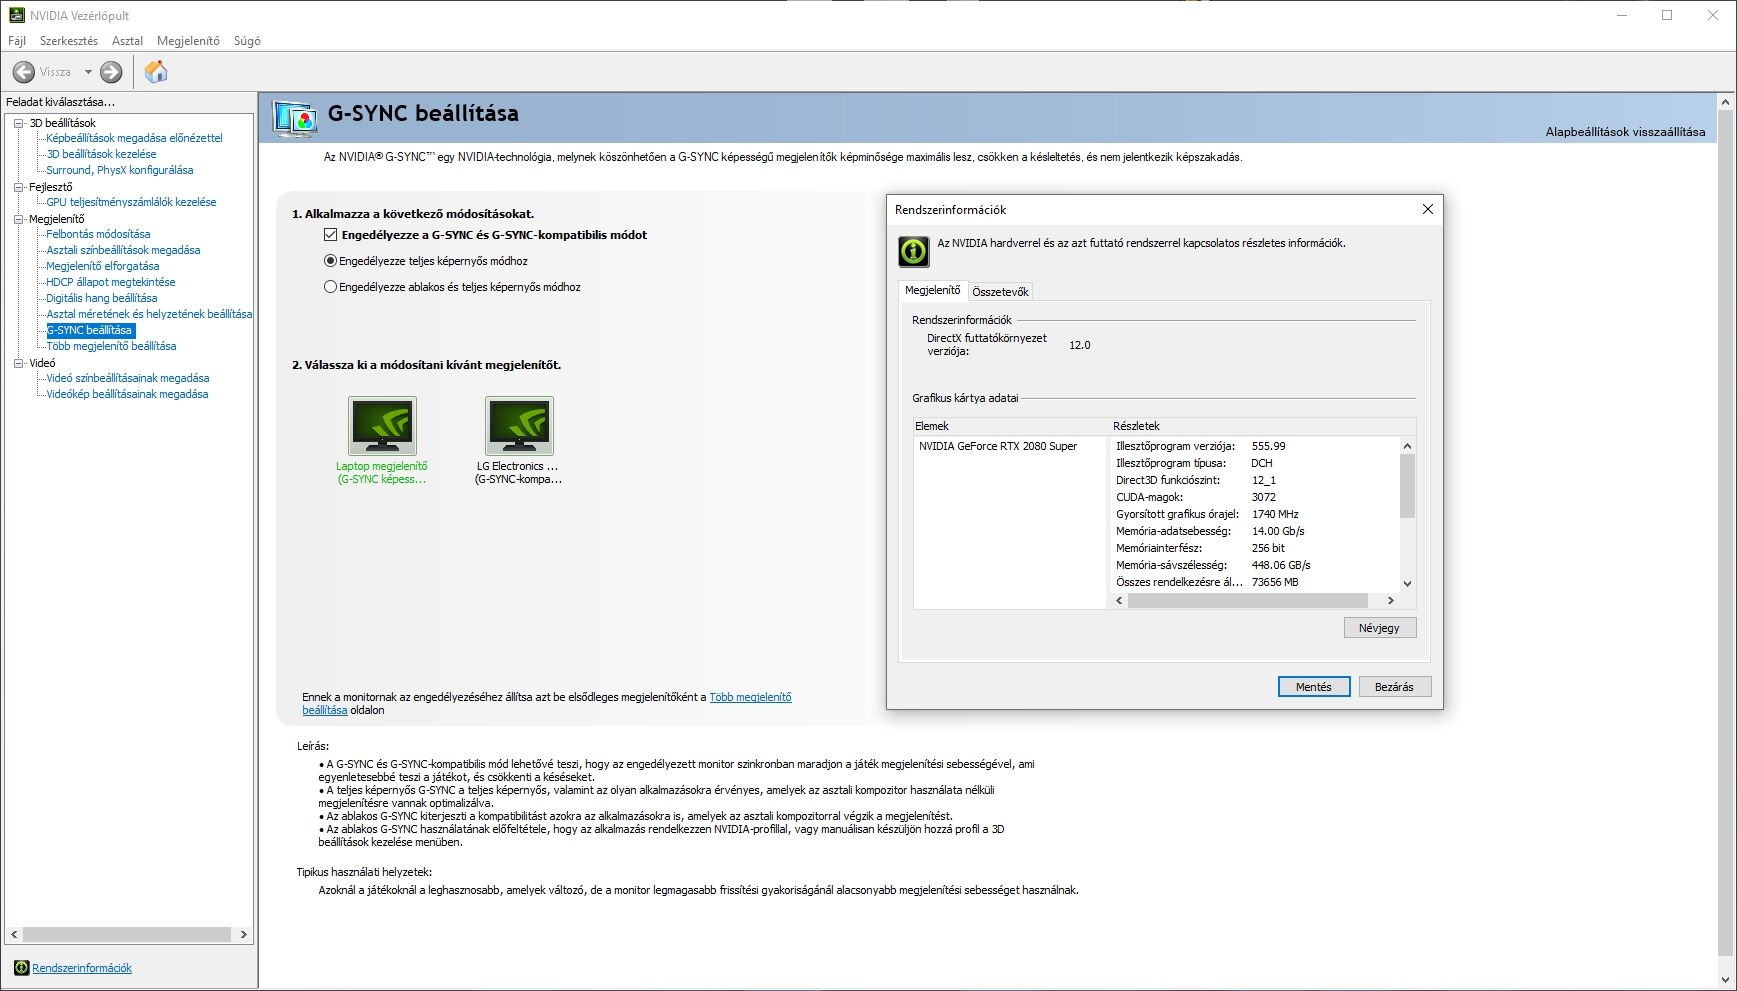Click the details list scroll-up arrow
Viewport: 1737px width, 991px height.
tap(1407, 446)
